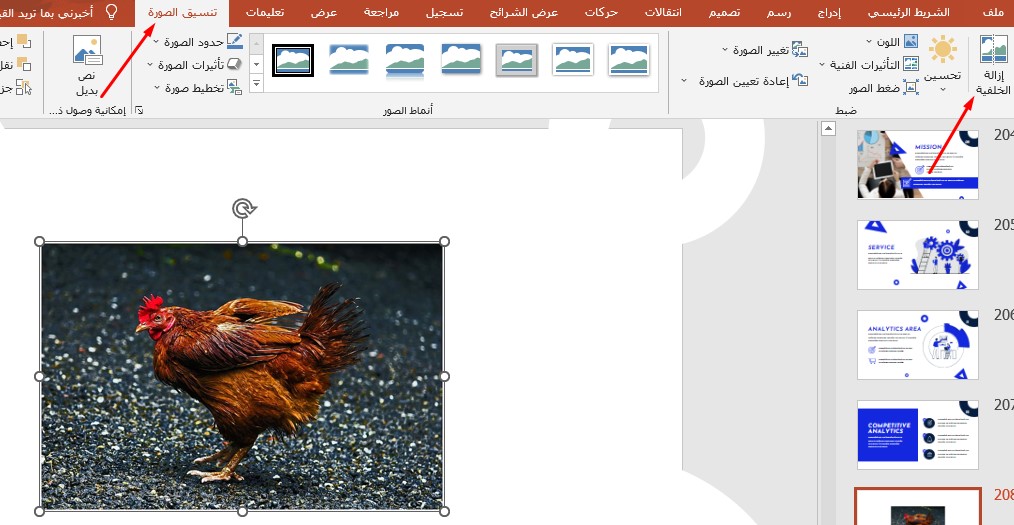Click the Selection Pane icon with cursor
Viewport: 1014px width, 525px height.
coord(23,87)
